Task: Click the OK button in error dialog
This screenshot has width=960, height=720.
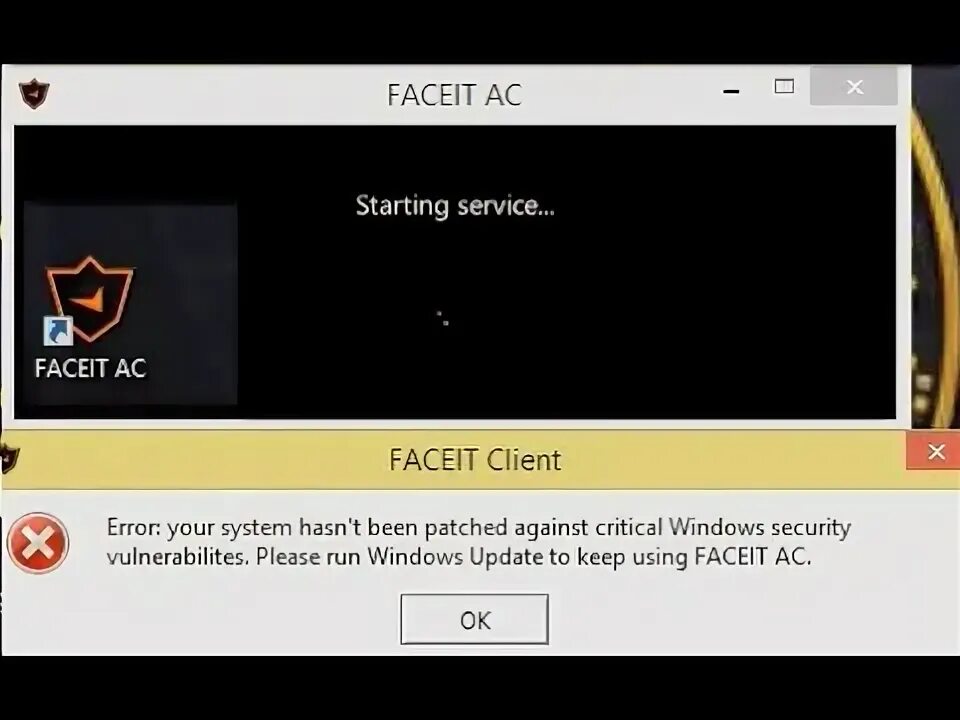Action: point(474,619)
